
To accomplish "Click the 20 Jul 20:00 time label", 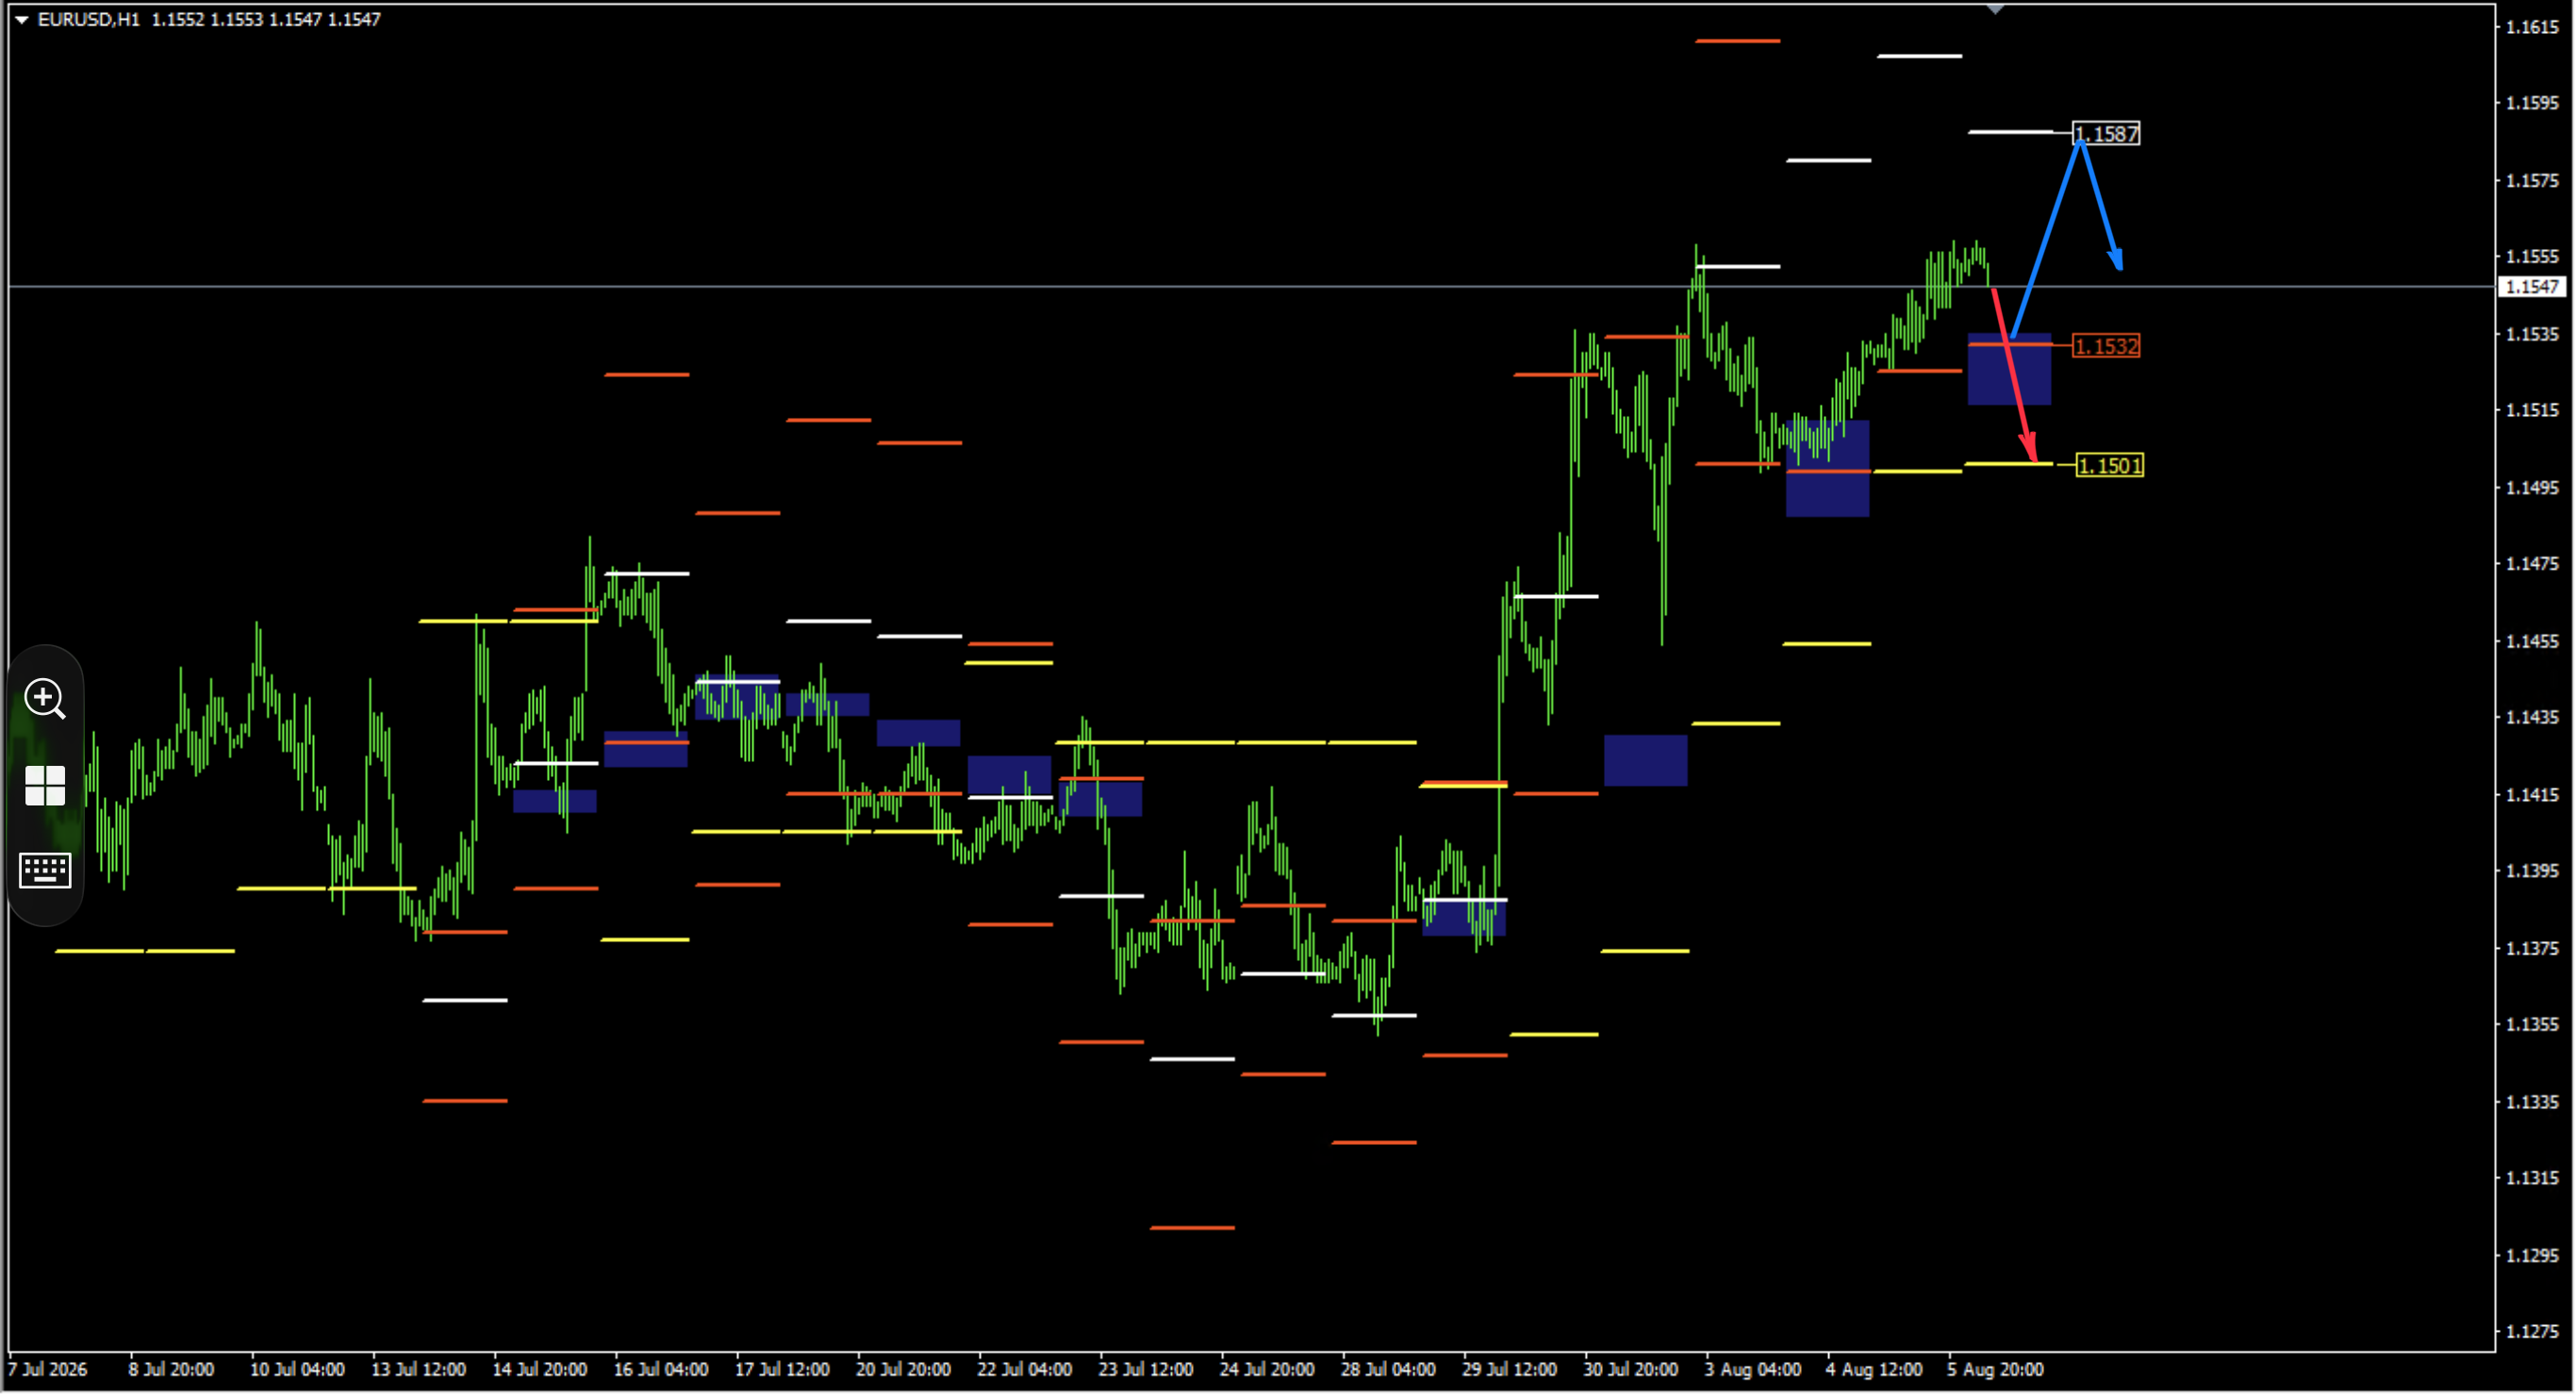I will [903, 1369].
